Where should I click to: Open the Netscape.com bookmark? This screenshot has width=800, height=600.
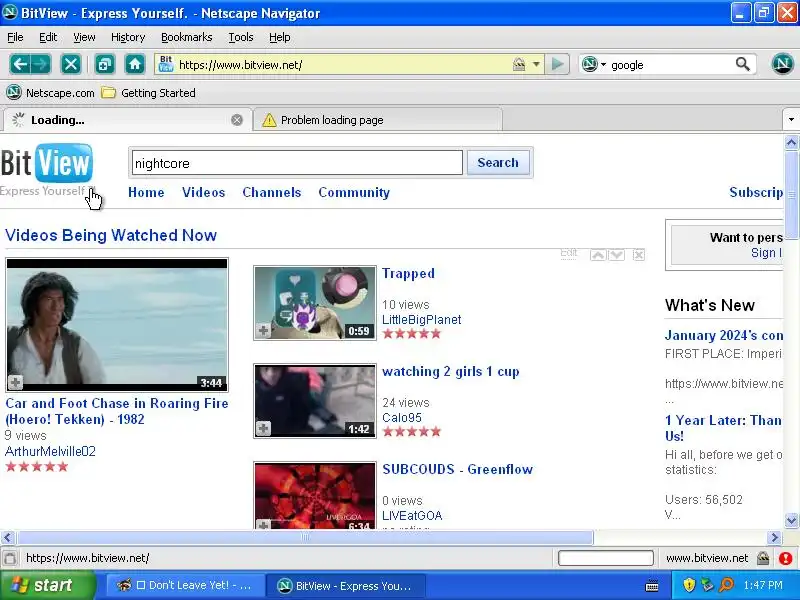(51, 93)
